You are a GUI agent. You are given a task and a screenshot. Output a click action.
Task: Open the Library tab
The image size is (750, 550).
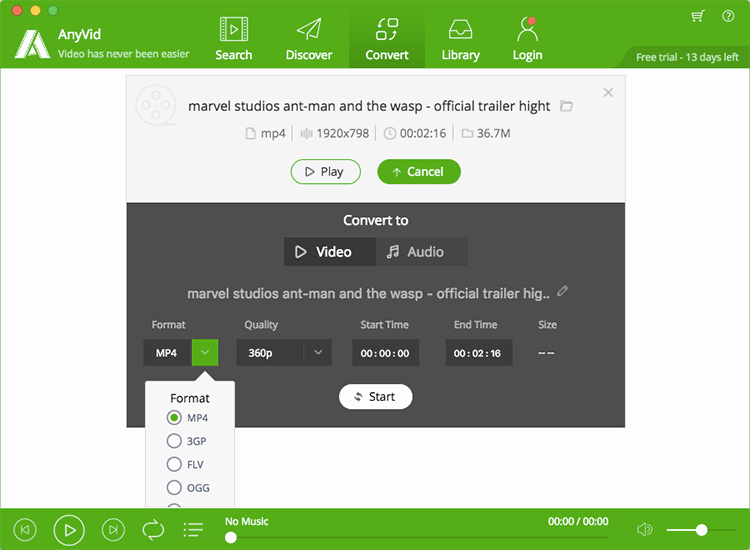tap(460, 39)
